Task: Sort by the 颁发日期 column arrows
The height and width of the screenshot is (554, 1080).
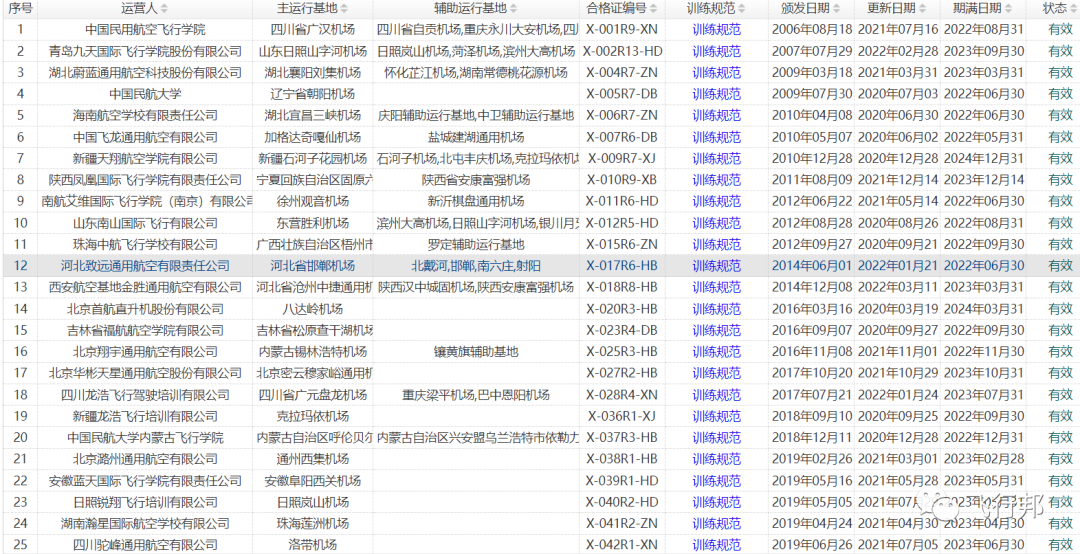Action: point(836,9)
